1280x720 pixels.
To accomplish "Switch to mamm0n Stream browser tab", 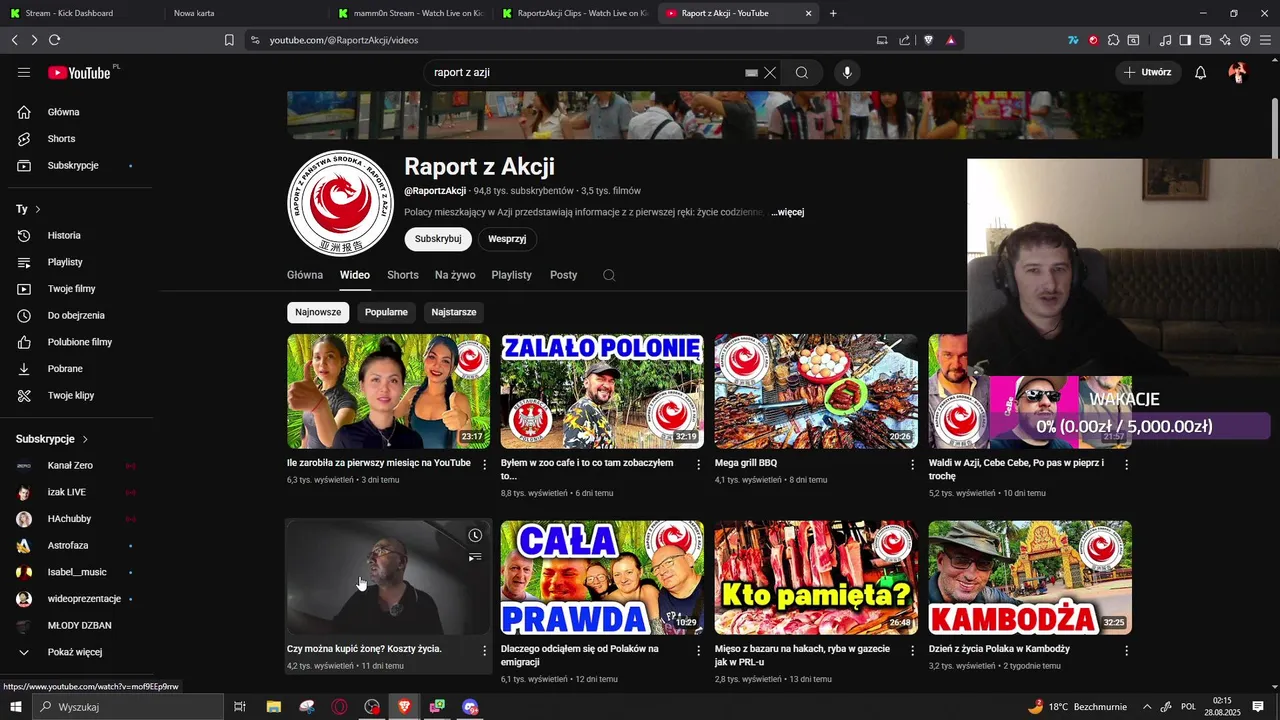I will (410, 13).
